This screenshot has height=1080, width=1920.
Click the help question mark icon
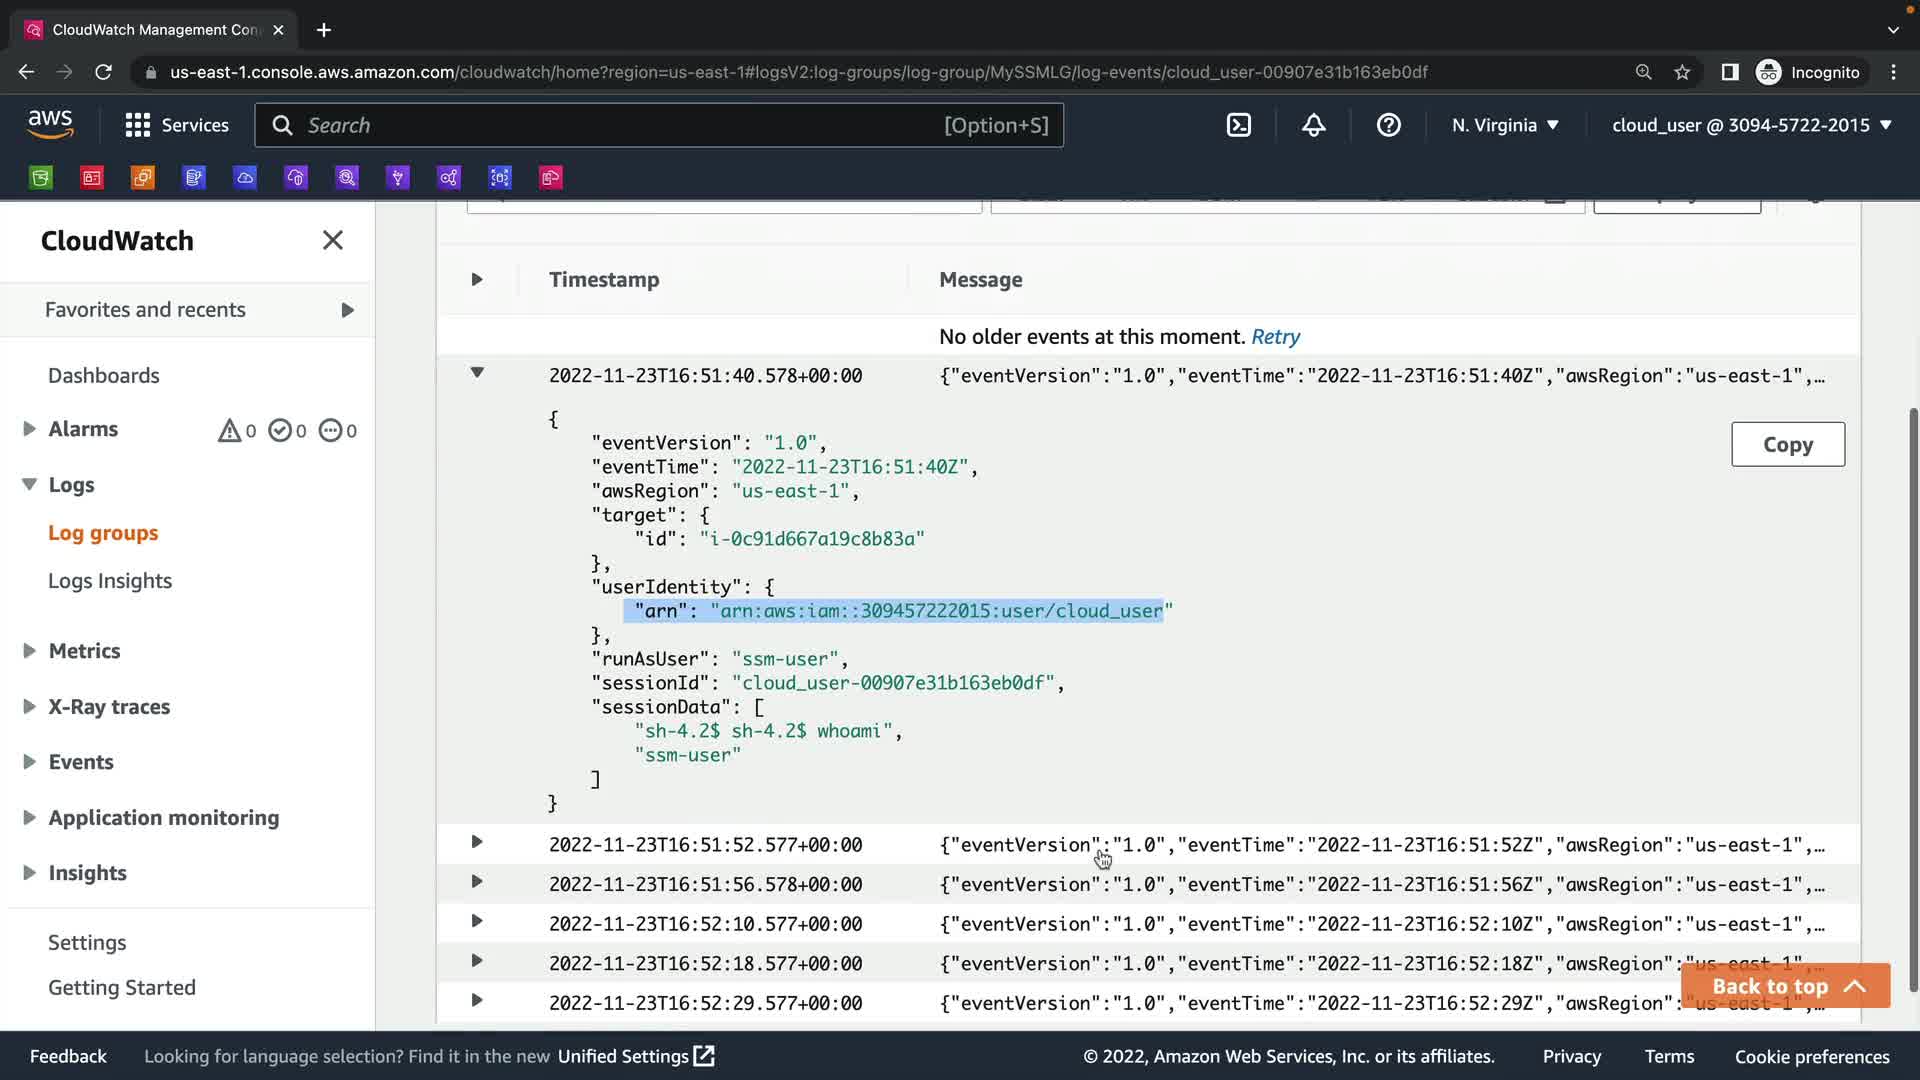(1388, 125)
